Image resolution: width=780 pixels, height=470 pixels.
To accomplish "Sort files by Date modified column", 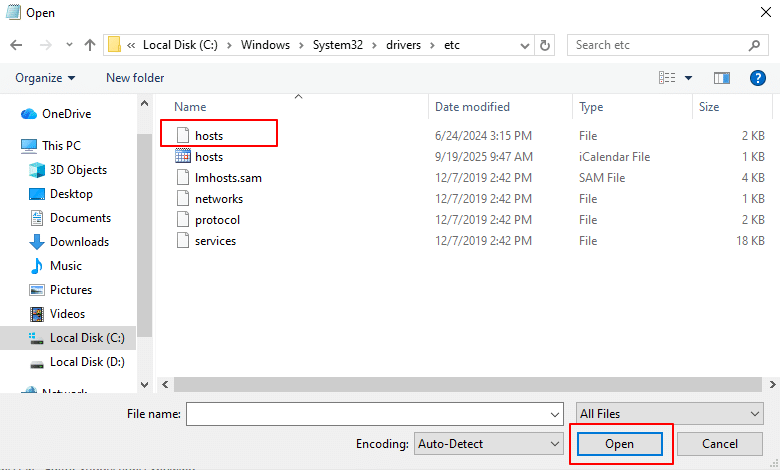I will coord(472,107).
